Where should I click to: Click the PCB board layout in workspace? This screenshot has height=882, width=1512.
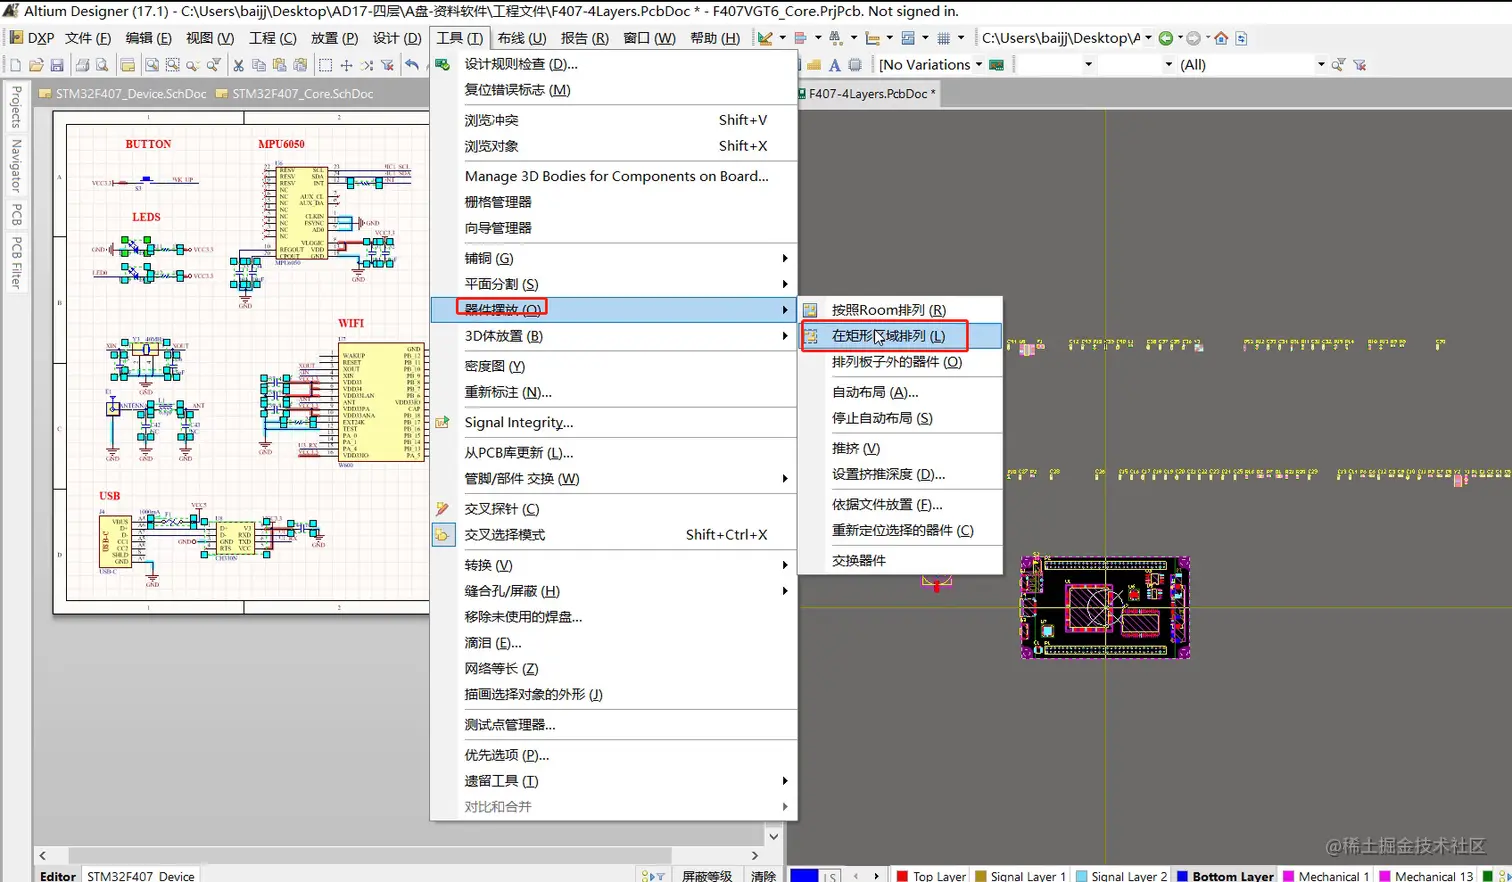(x=1105, y=608)
